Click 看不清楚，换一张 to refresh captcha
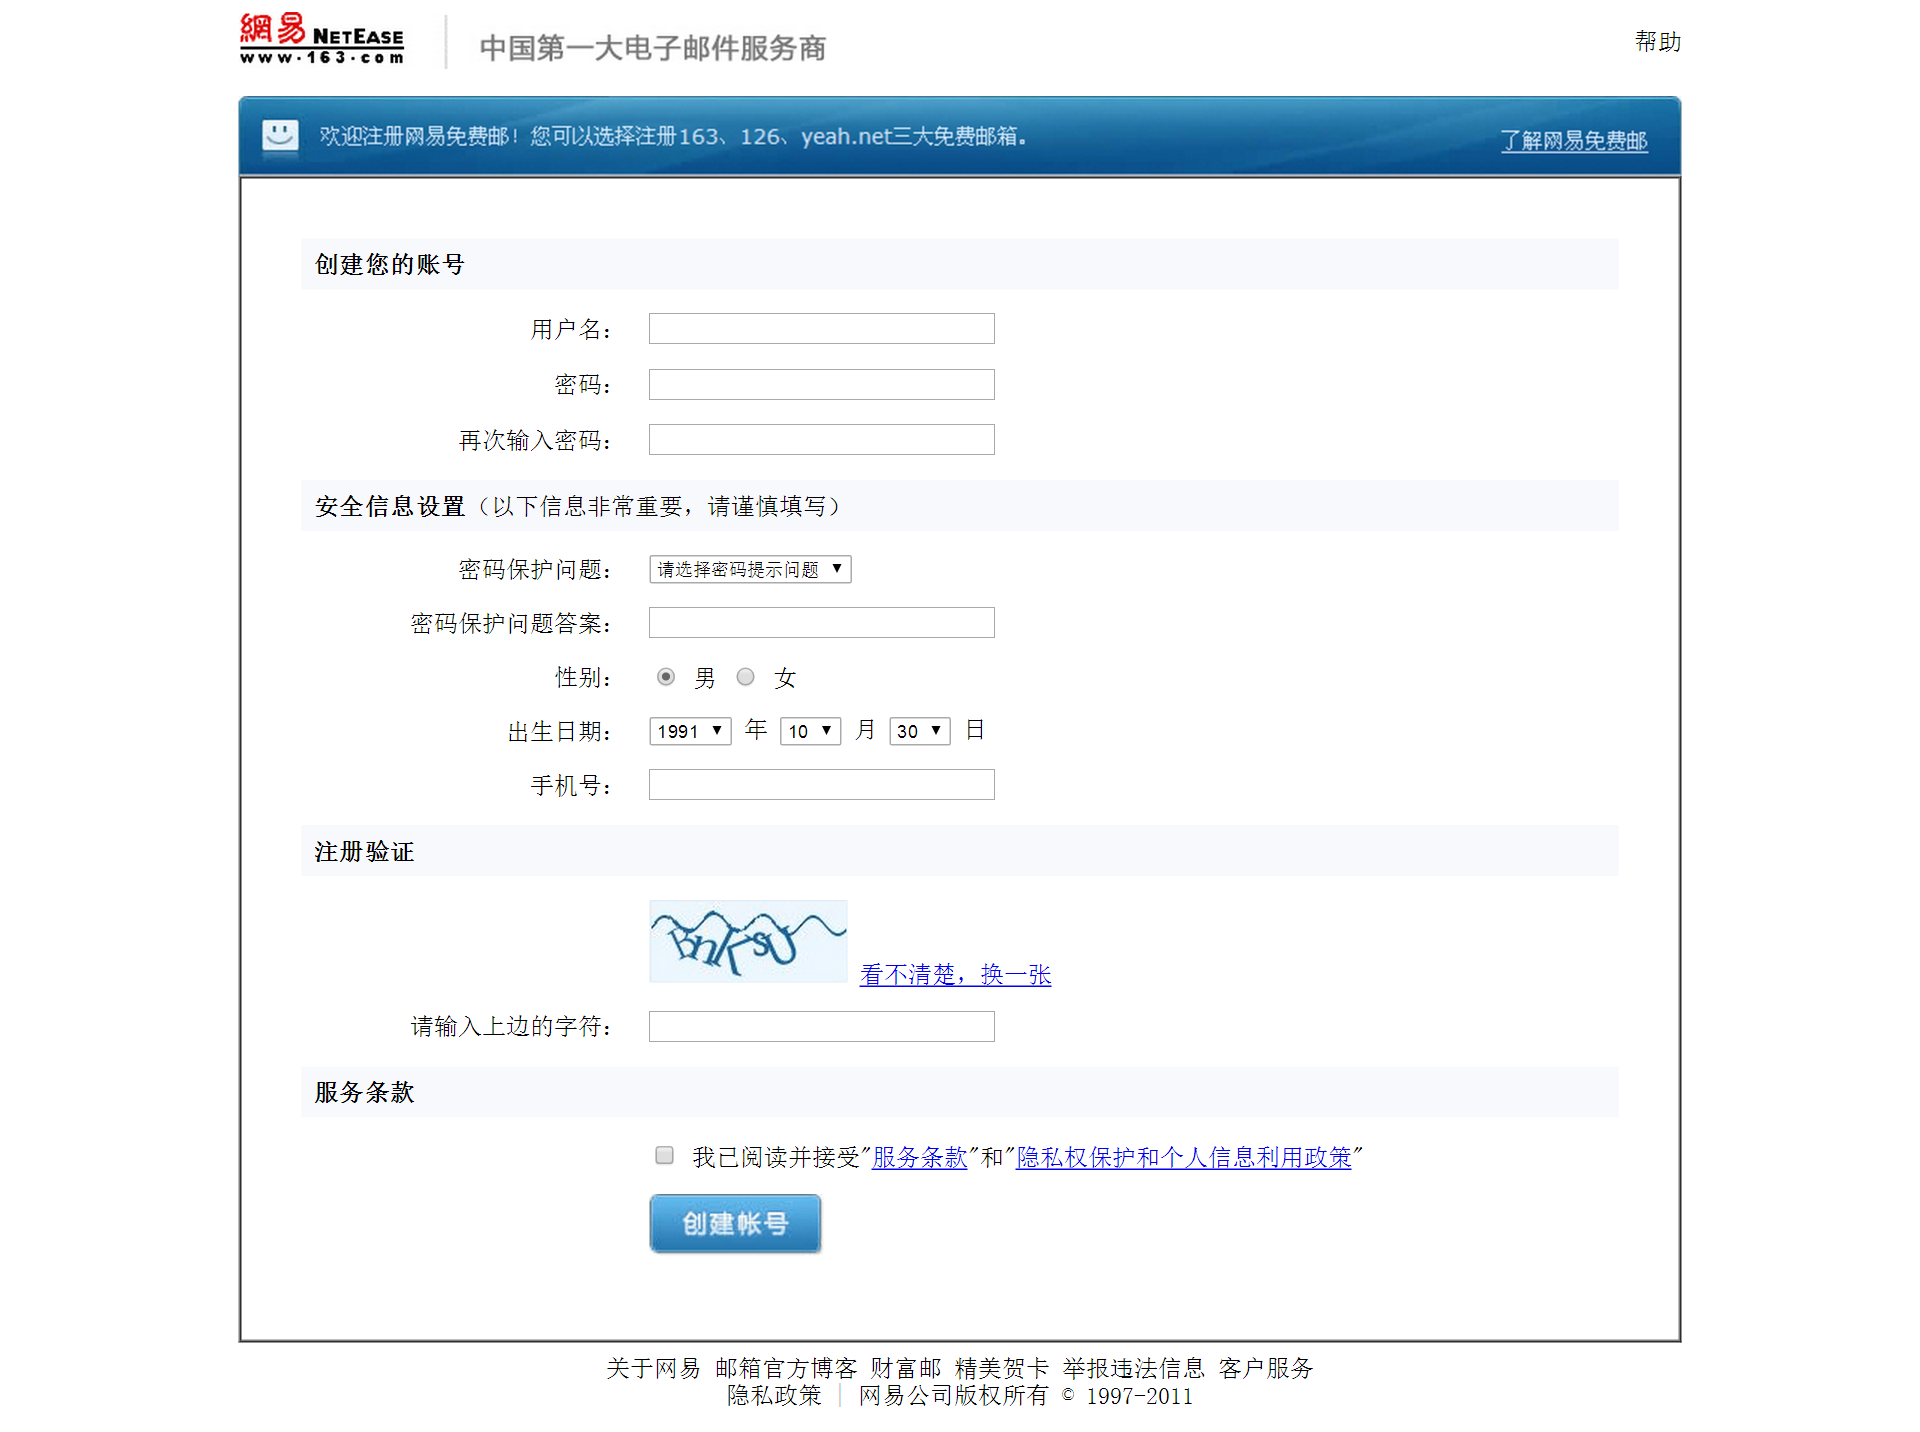This screenshot has width=1920, height=1432. pos(955,974)
